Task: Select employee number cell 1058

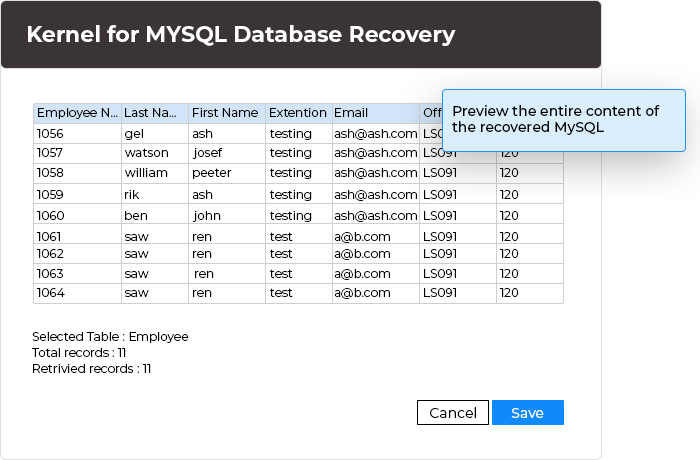Action: point(77,173)
